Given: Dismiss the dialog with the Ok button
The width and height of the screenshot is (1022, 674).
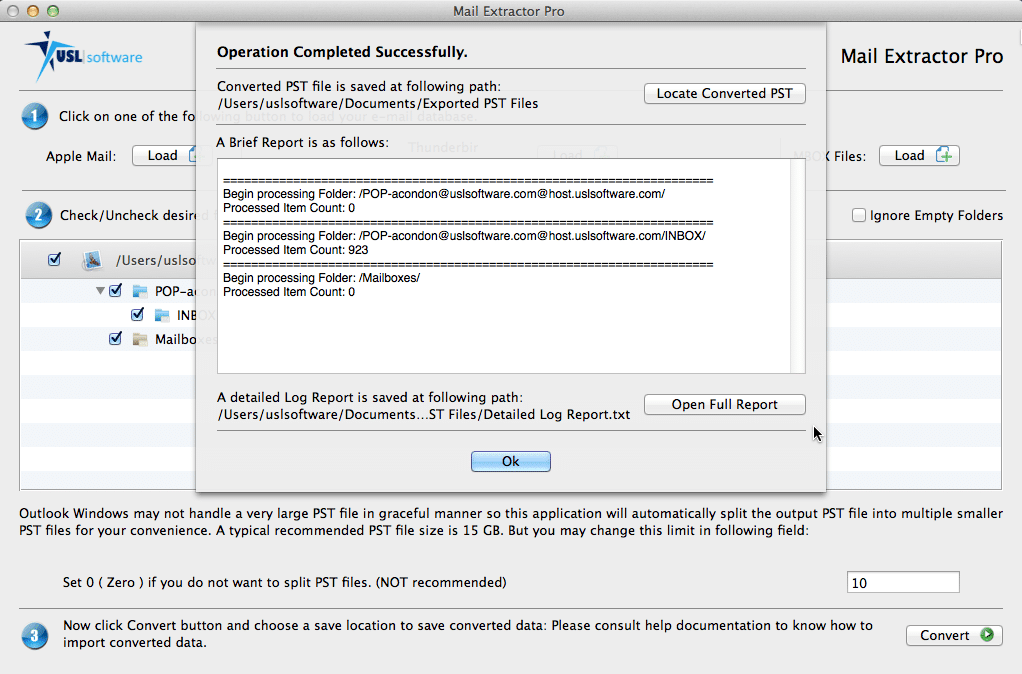Looking at the screenshot, I should click(x=510, y=461).
